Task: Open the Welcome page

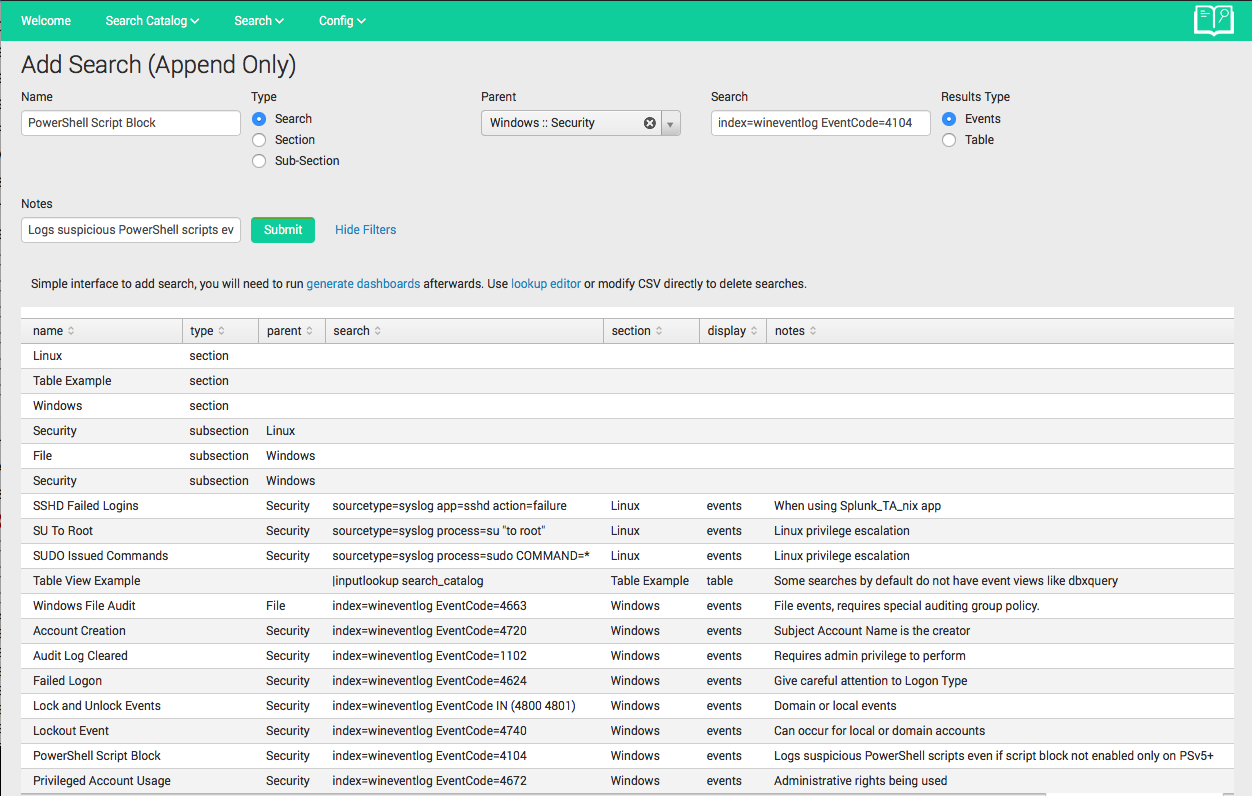Action: [x=45, y=20]
